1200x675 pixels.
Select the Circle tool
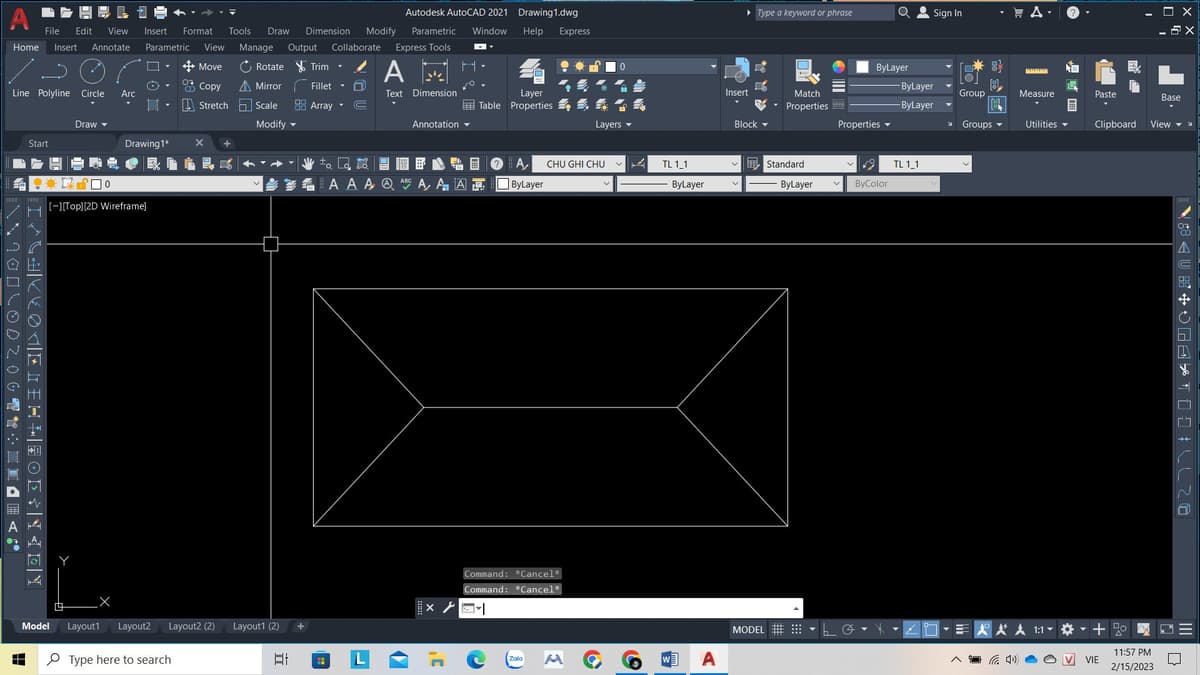92,77
